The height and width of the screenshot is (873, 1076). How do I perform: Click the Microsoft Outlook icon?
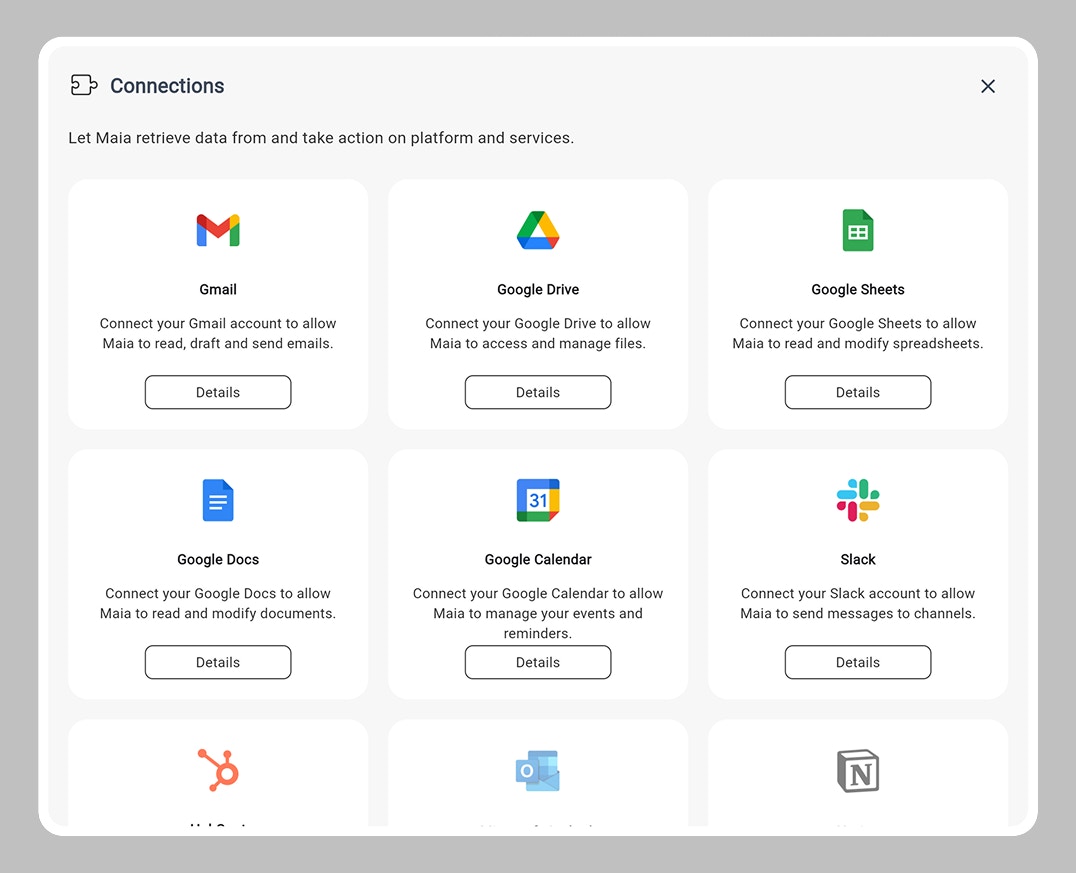[538, 770]
